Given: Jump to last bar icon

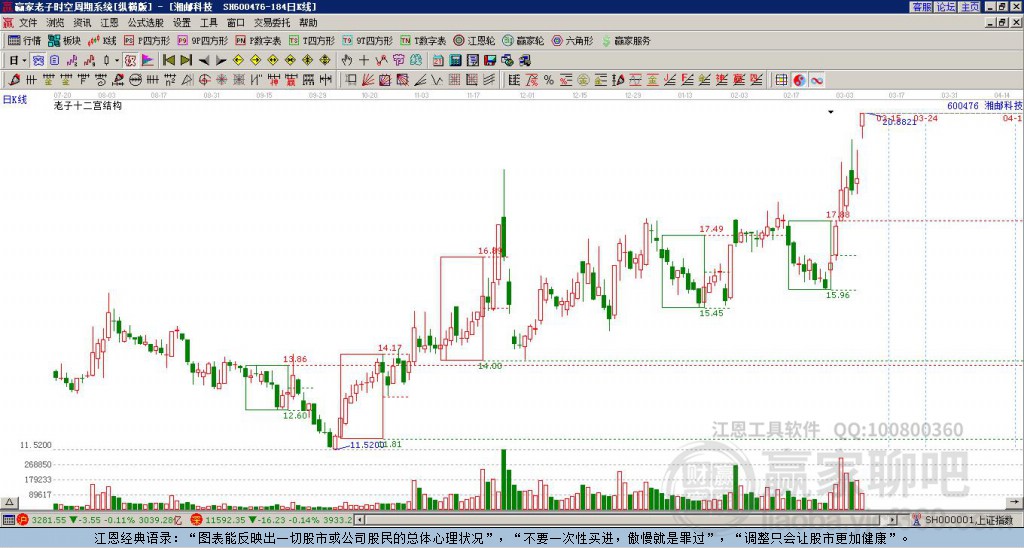Looking at the screenshot, I should [x=186, y=61].
